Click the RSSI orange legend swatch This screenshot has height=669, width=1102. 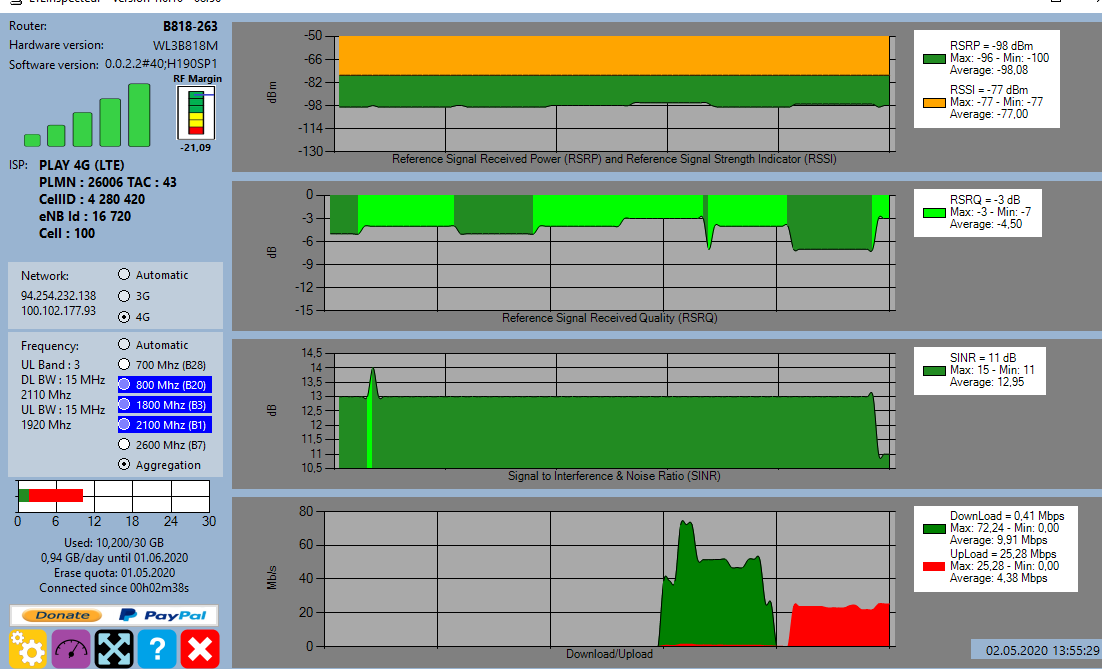(x=934, y=103)
